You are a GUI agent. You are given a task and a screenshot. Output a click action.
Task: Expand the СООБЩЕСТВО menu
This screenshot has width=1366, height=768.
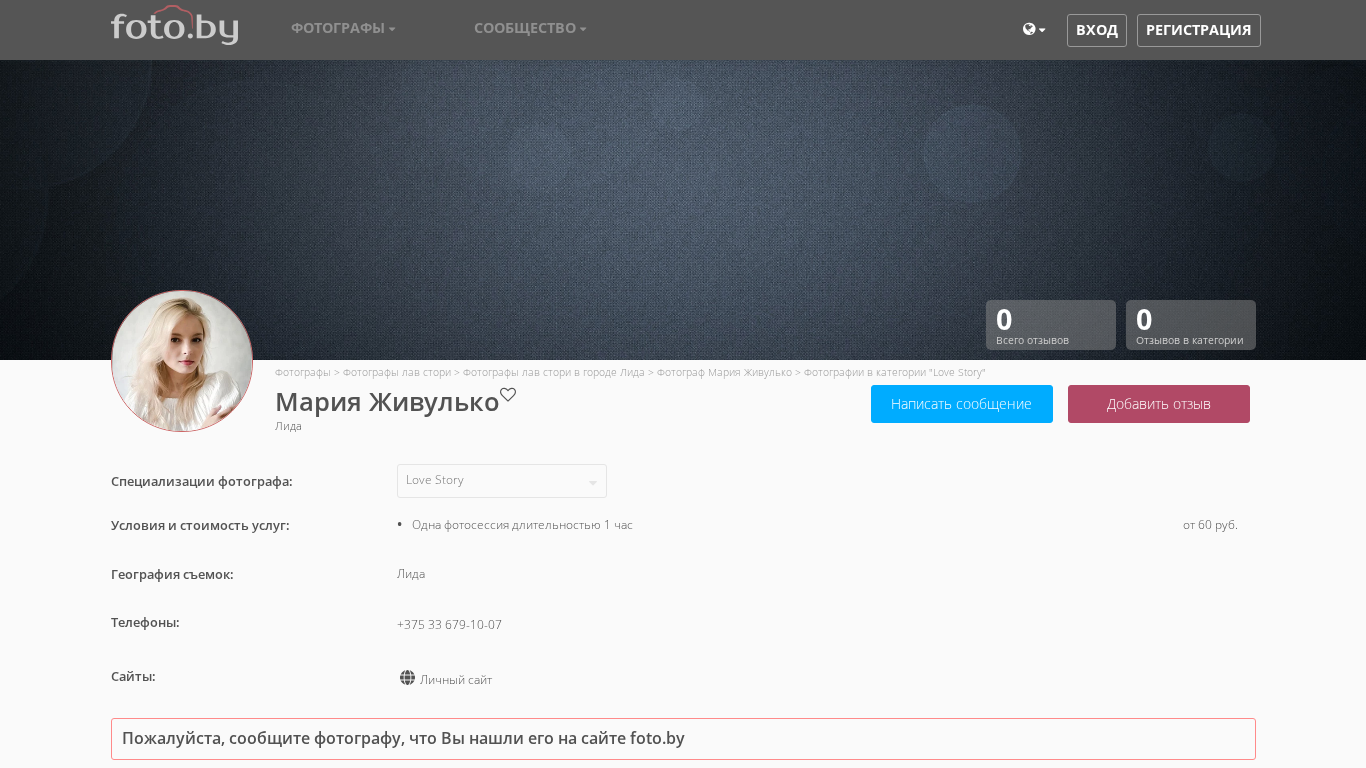tap(530, 28)
